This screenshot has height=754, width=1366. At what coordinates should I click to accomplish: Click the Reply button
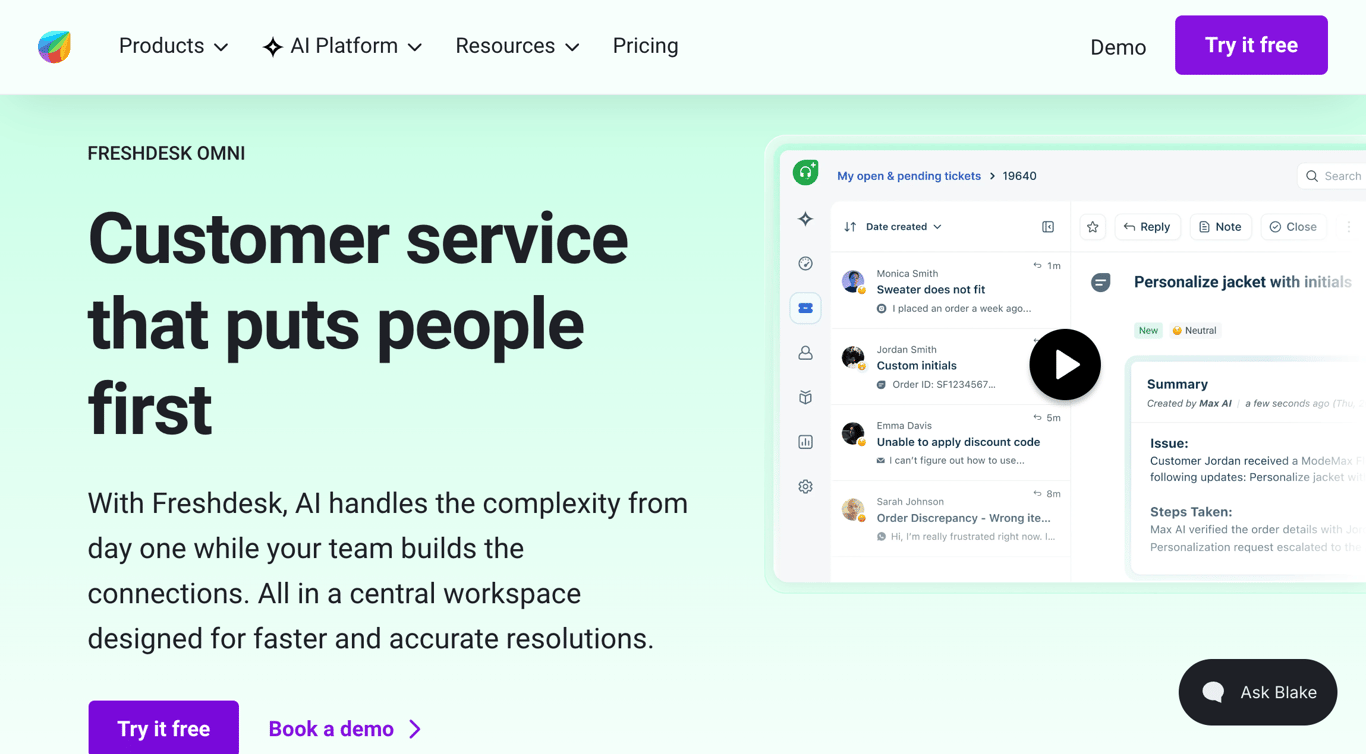pyautogui.click(x=1147, y=227)
